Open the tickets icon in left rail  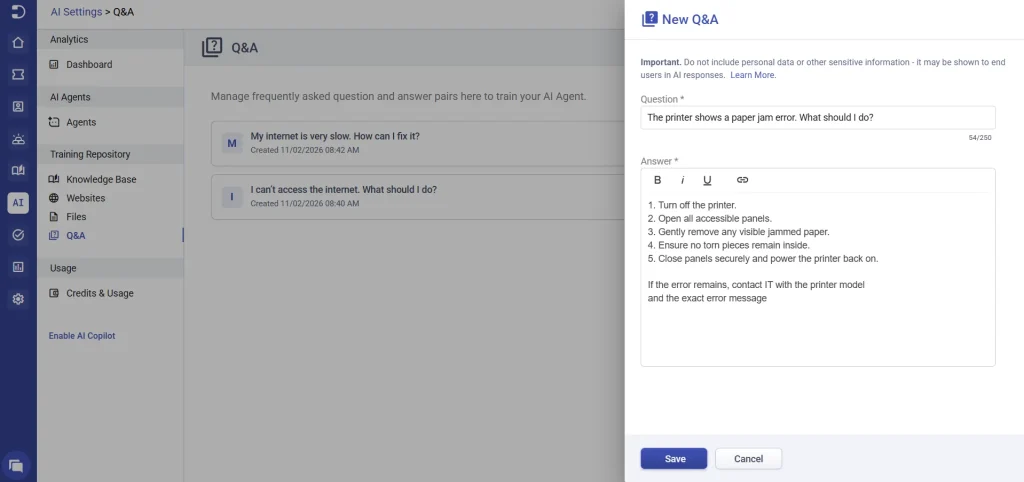[x=18, y=75]
